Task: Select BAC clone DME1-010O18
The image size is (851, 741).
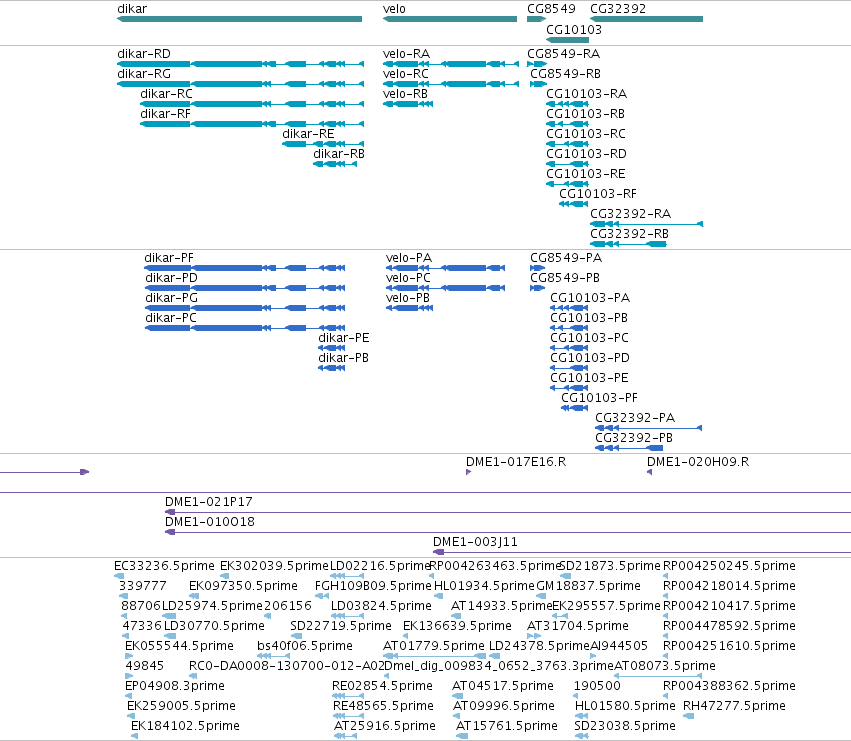Action: click(x=508, y=533)
